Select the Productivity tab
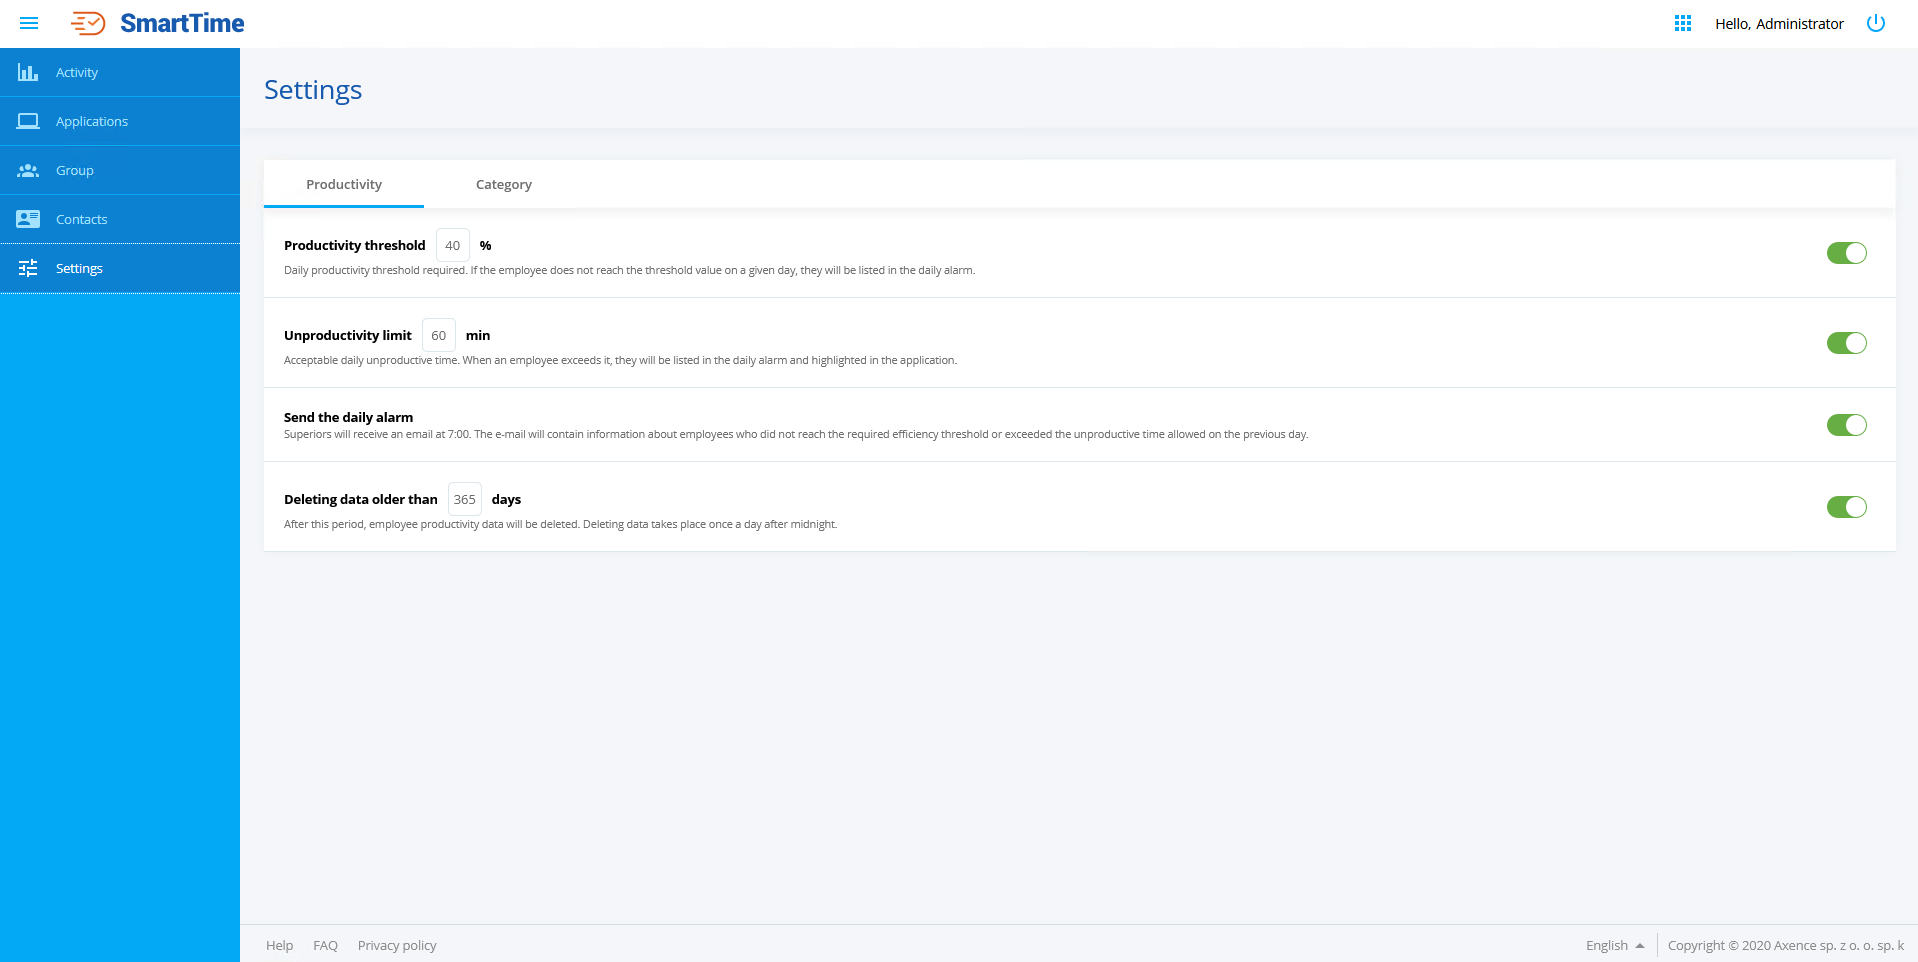Viewport: 1918px width, 962px height. point(344,184)
